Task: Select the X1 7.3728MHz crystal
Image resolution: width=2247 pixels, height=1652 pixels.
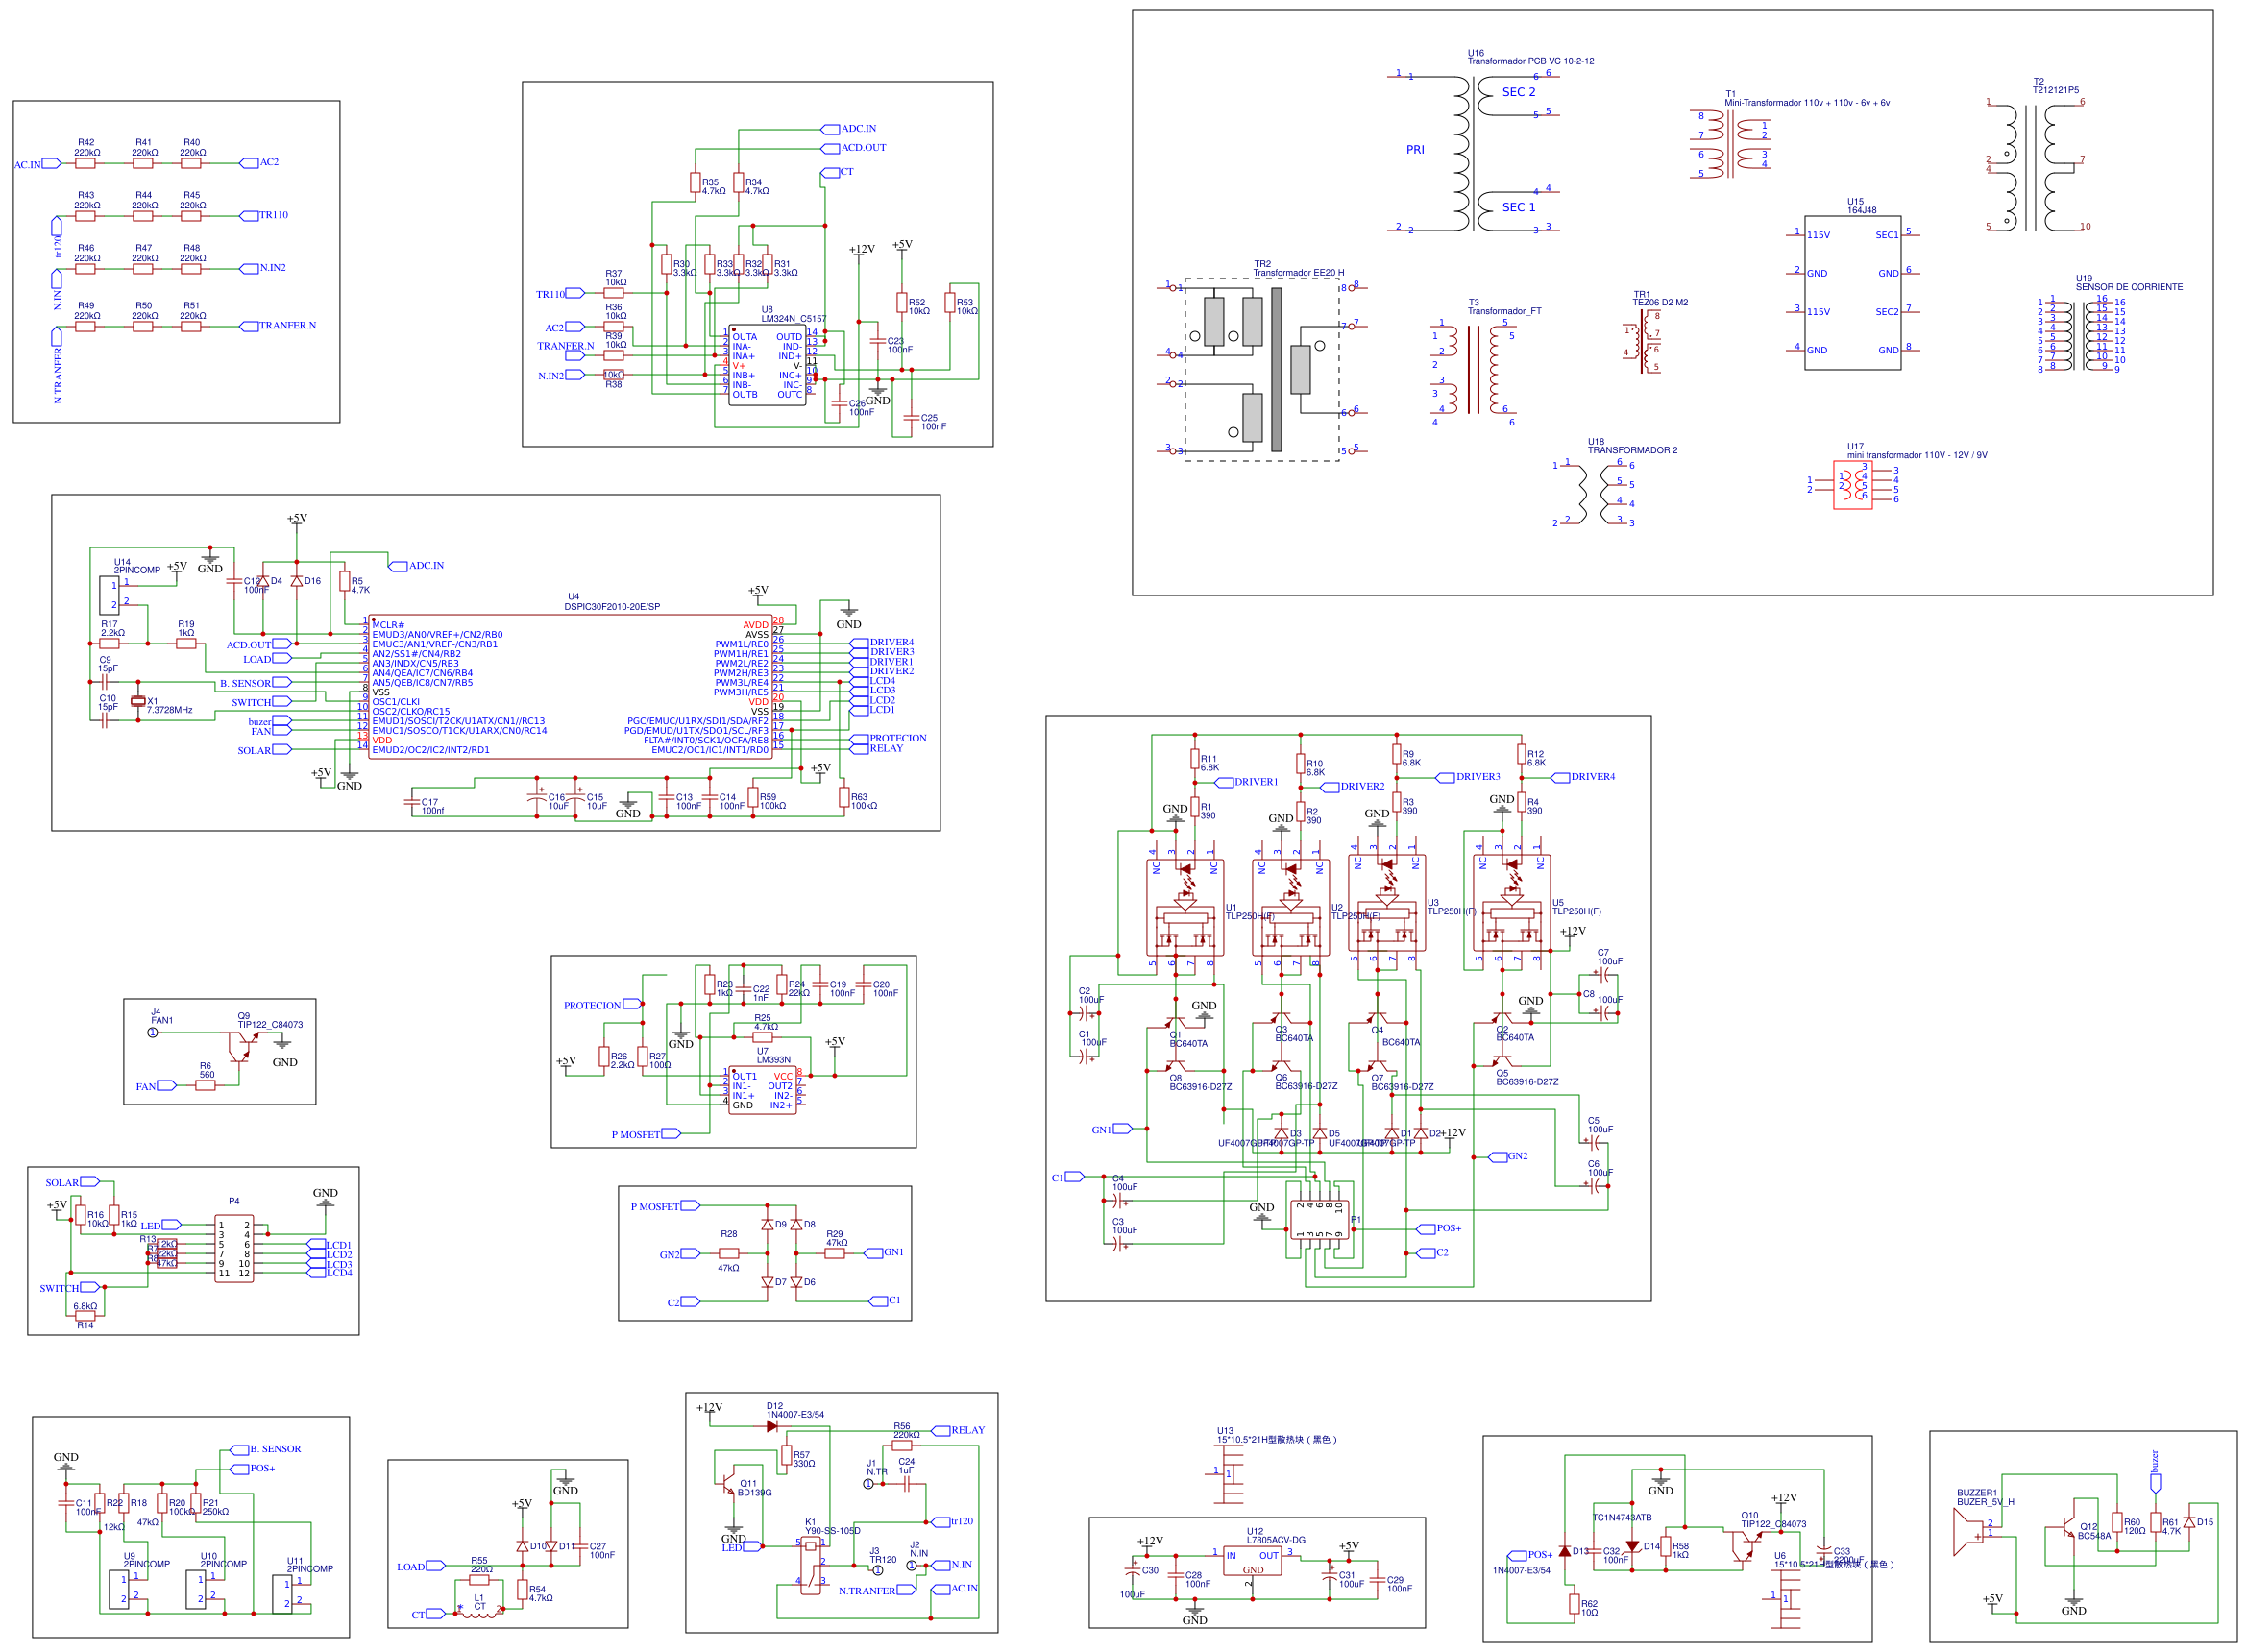Action: pos(138,701)
